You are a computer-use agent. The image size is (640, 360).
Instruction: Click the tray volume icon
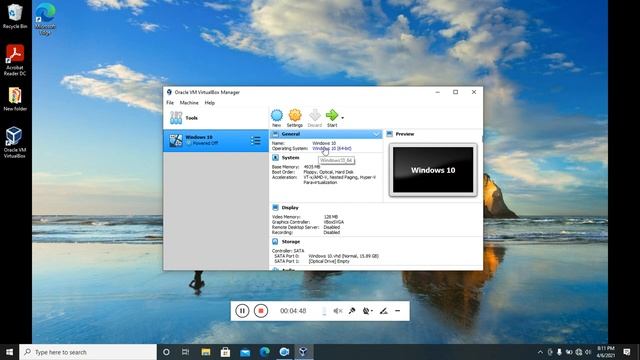588,352
